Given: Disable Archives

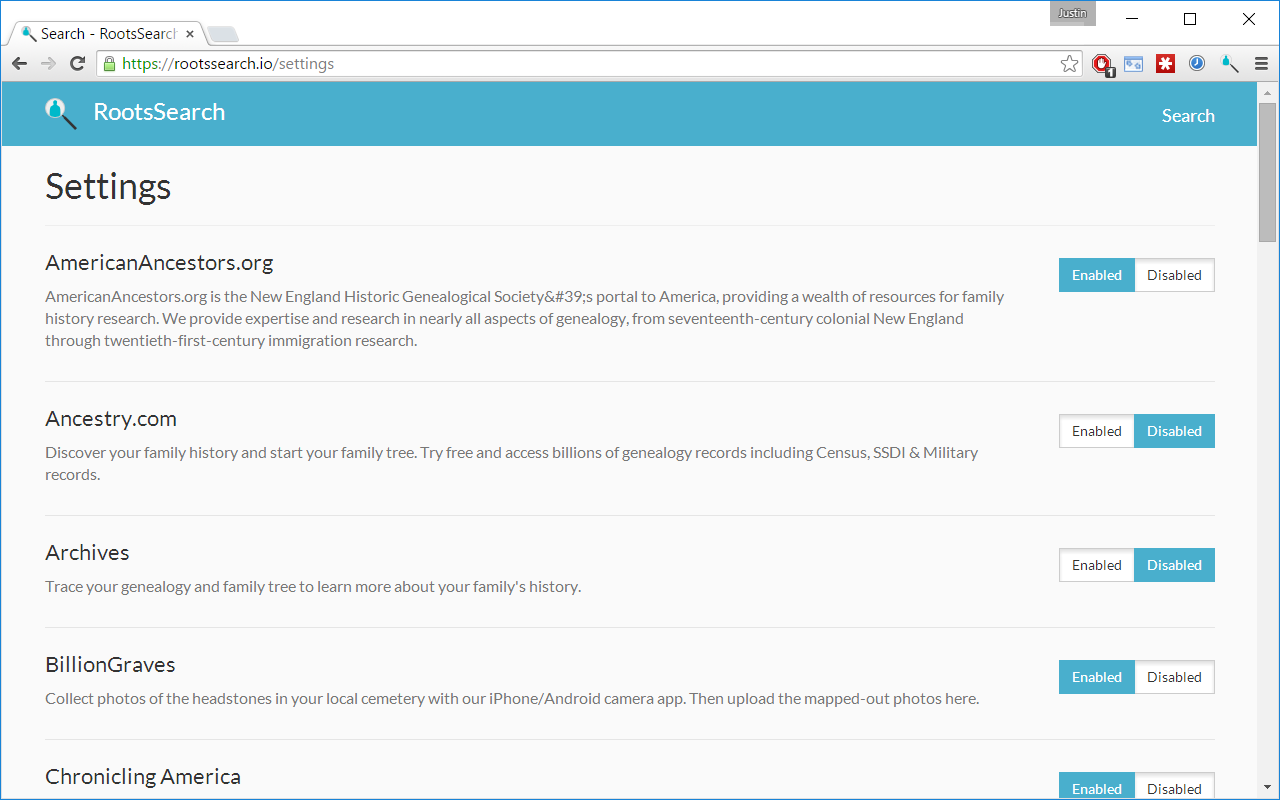Looking at the screenshot, I should point(1174,565).
